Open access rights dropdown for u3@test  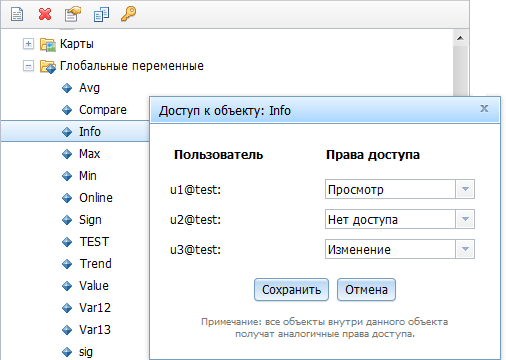(x=465, y=249)
